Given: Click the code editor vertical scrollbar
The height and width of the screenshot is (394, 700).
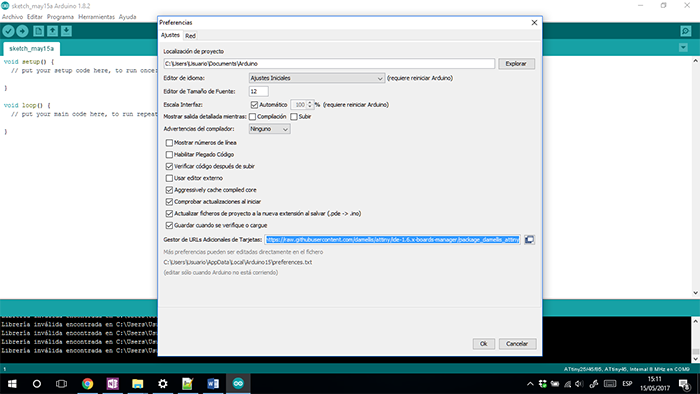Looking at the screenshot, I should pos(696,177).
